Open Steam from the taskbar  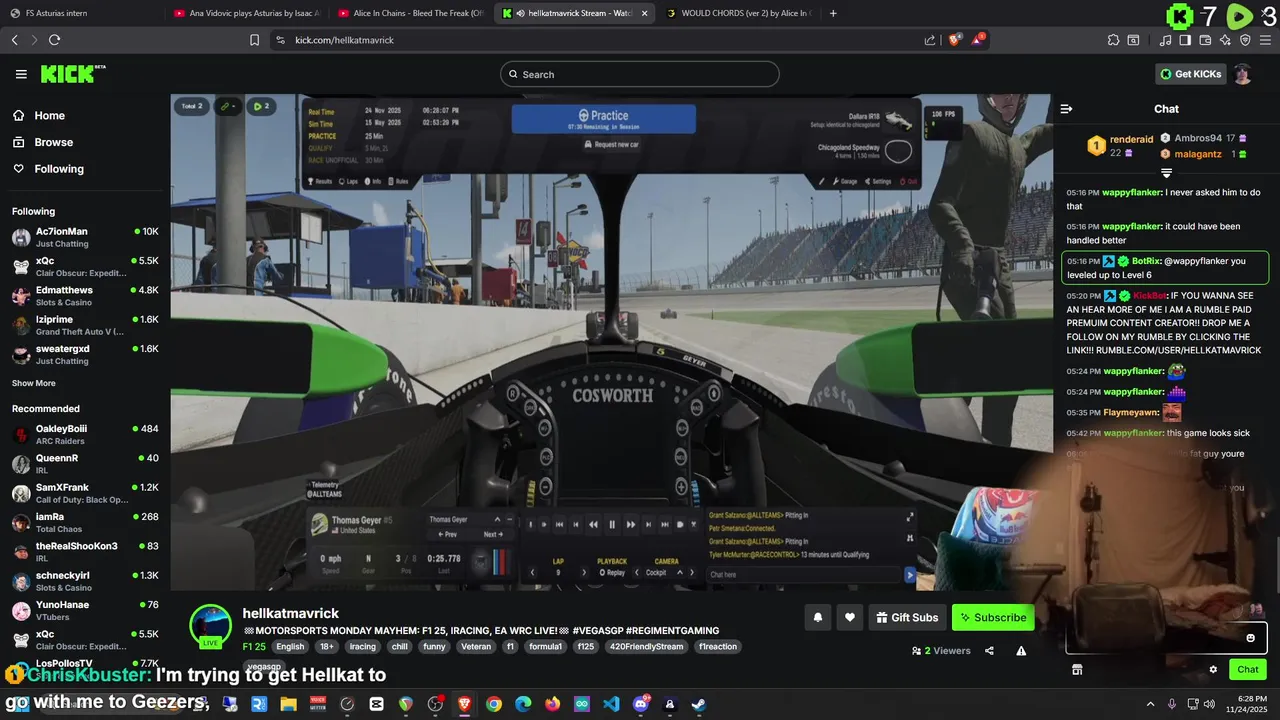coord(699,704)
